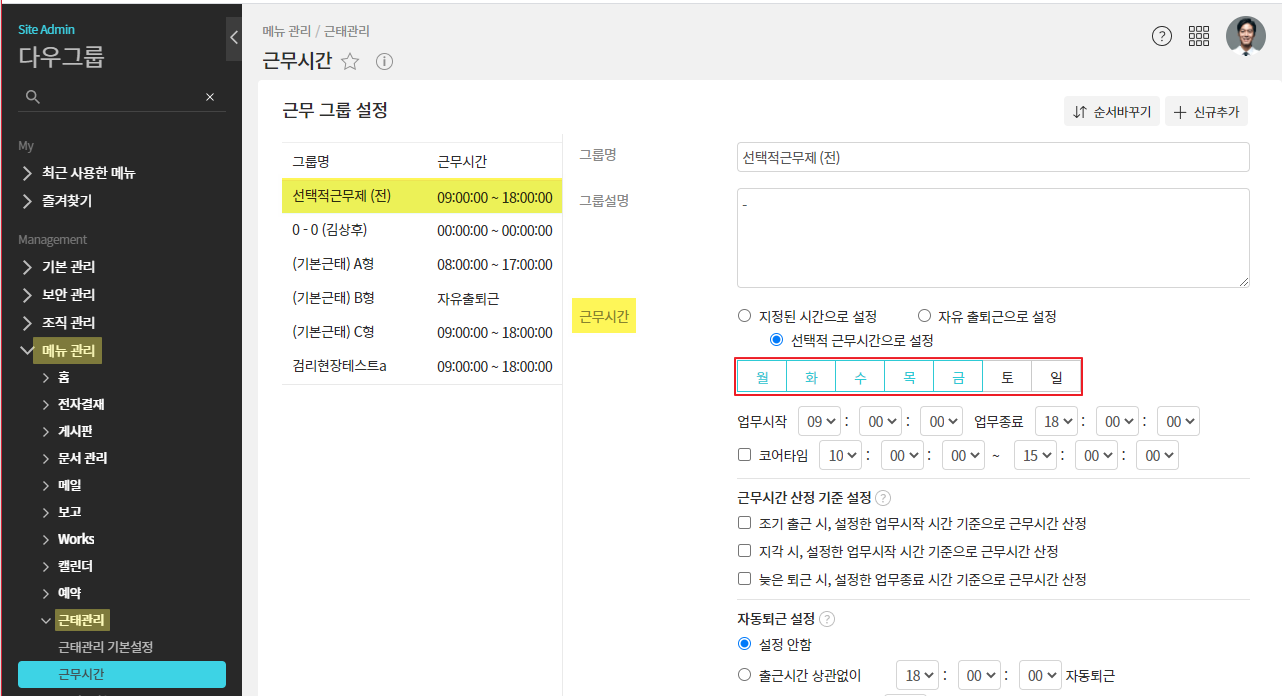Open 근태관리 기본설정 menu item
Screen dimensions: 1282x696
pyautogui.click(x=105, y=647)
